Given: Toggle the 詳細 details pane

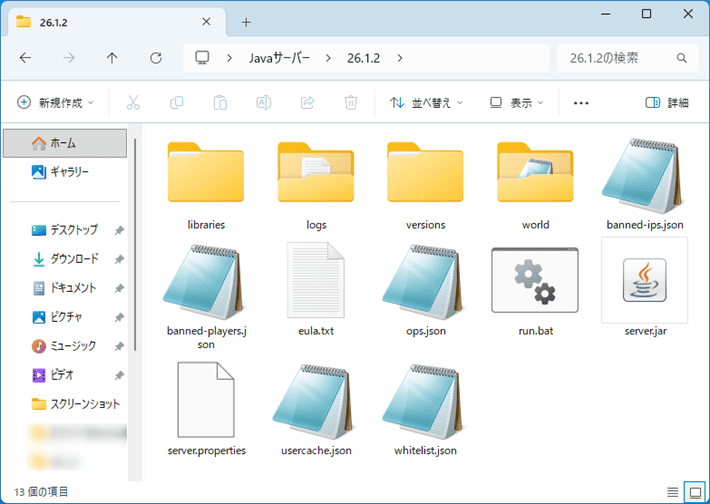Looking at the screenshot, I should tap(667, 103).
